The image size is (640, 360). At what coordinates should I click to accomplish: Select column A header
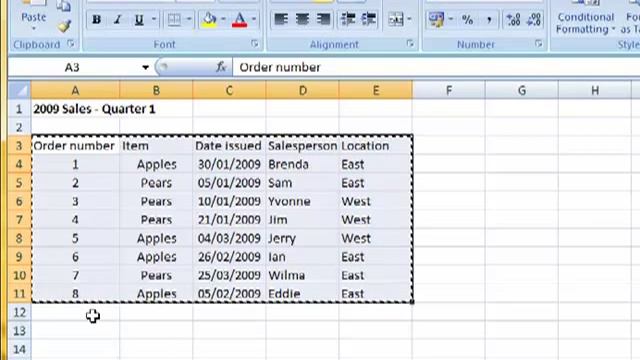pyautogui.click(x=75, y=90)
